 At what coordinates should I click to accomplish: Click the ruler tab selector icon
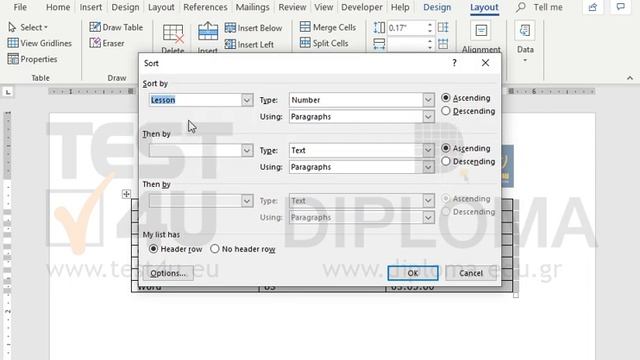tap(8, 92)
